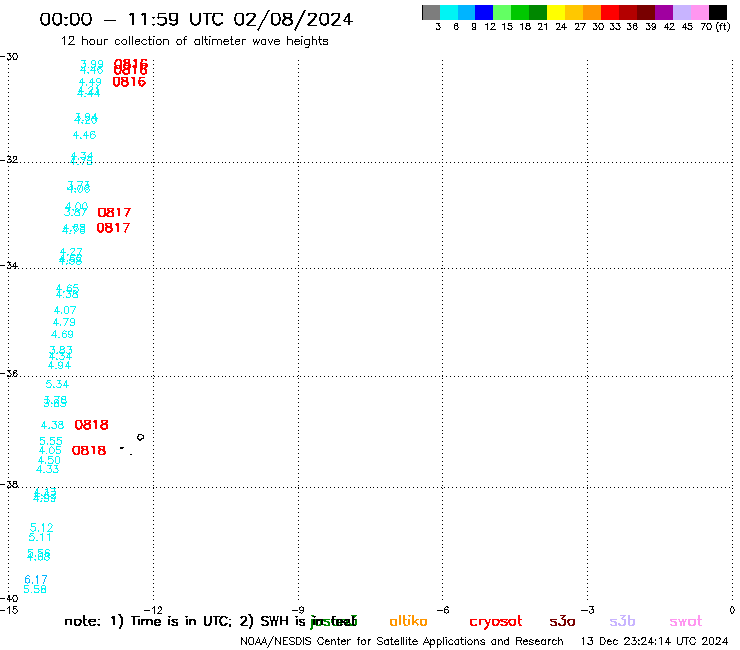Click the longitude axis label -6
Viewport: 740px width, 650px height.
(x=443, y=610)
